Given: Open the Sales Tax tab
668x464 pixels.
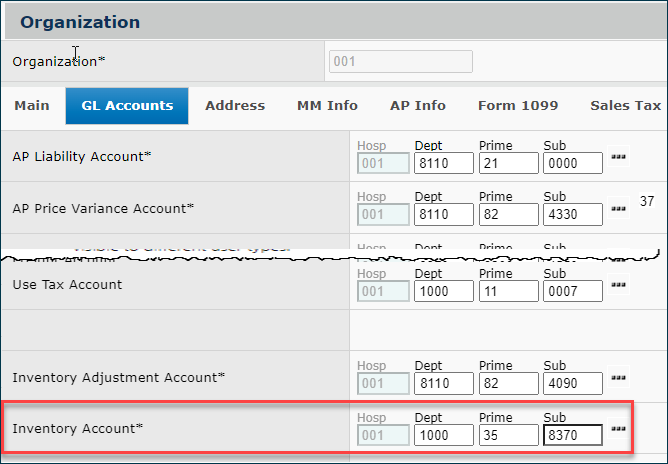Looking at the screenshot, I should (x=625, y=105).
